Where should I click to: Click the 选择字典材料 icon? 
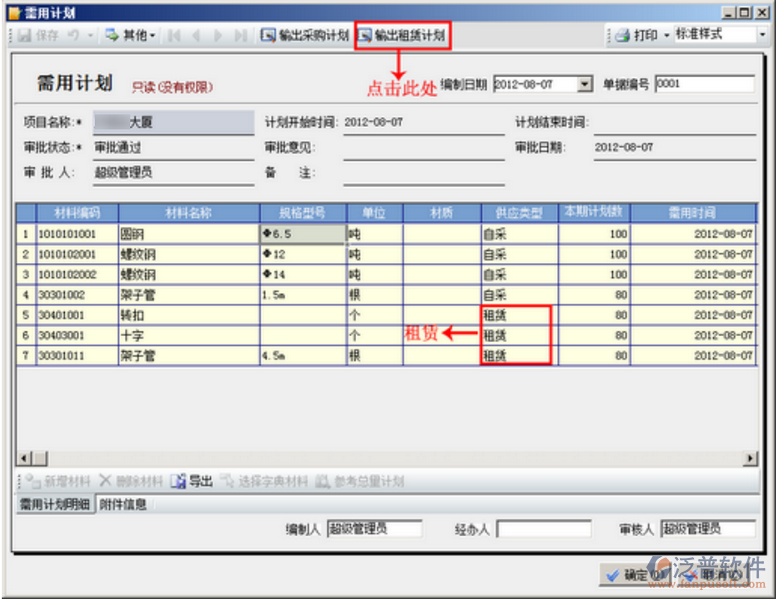click(227, 482)
